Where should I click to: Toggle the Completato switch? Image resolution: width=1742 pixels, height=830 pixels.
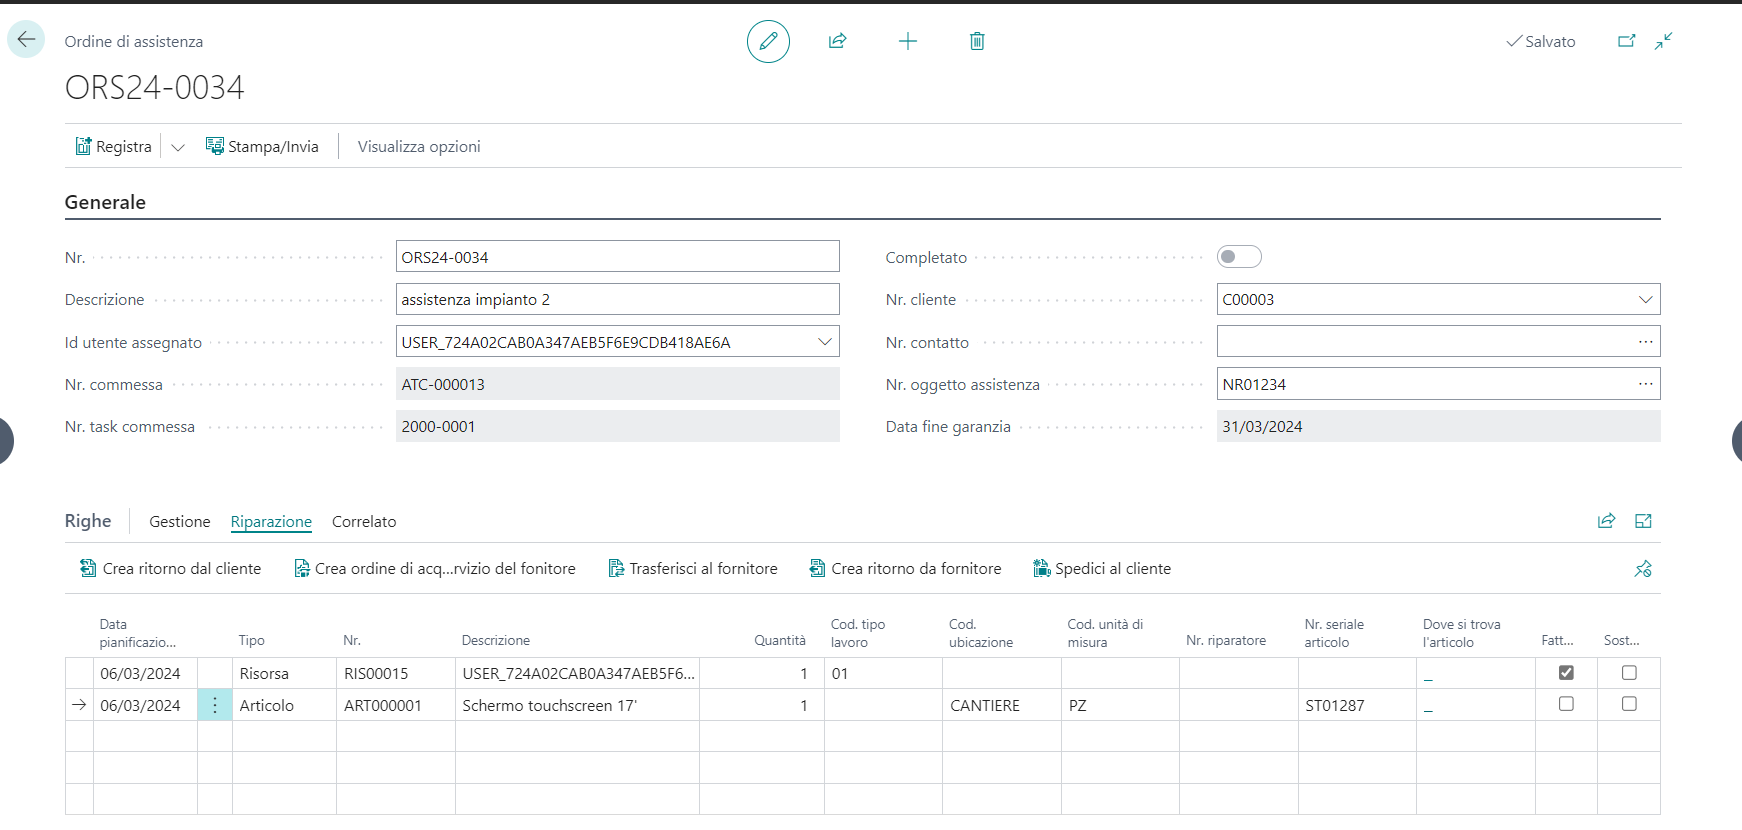click(x=1239, y=257)
